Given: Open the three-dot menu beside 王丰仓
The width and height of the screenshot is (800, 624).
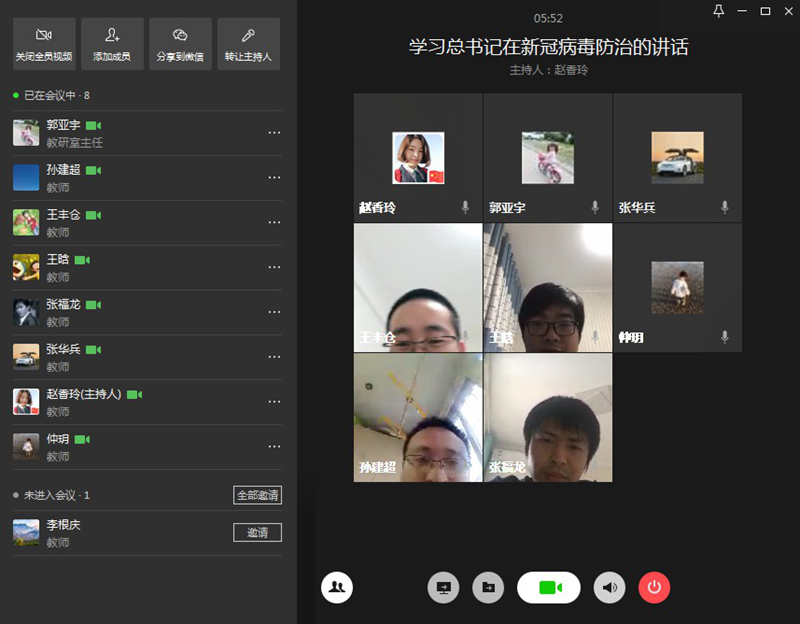Looking at the screenshot, I should pyautogui.click(x=274, y=222).
